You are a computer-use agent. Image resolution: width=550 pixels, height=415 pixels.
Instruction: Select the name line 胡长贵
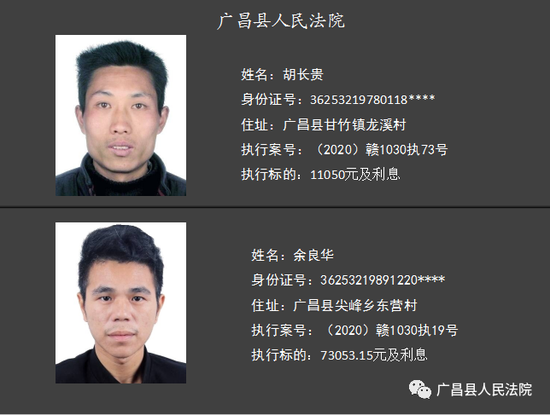(x=282, y=75)
